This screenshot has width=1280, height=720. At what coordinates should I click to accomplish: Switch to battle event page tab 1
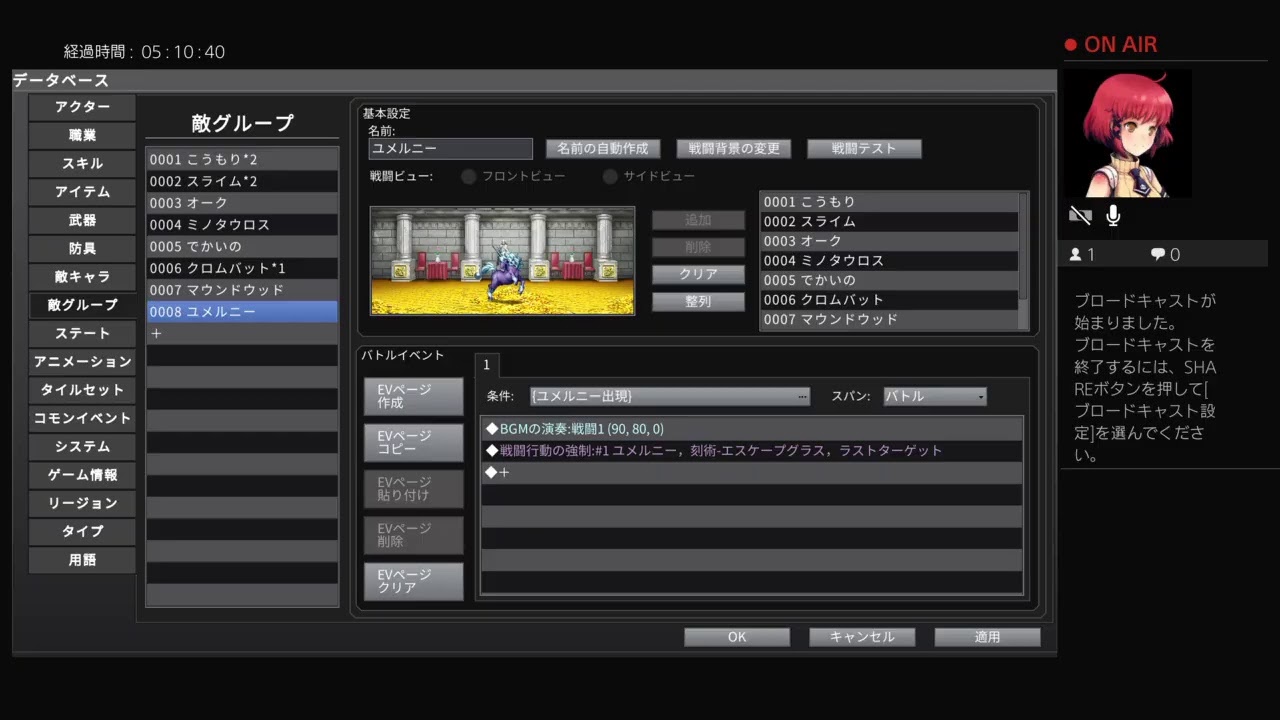click(487, 365)
